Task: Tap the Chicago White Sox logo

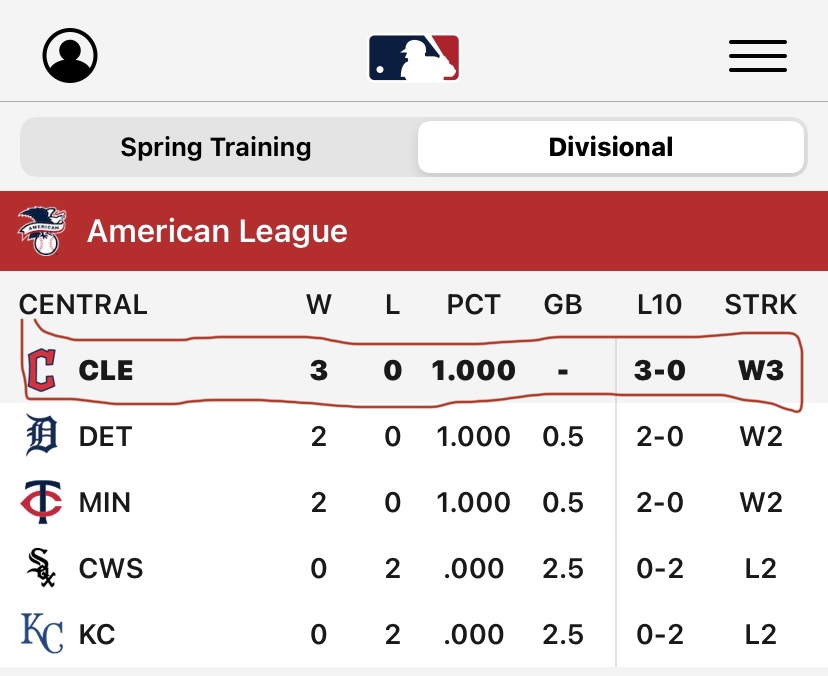Action: tap(42, 568)
